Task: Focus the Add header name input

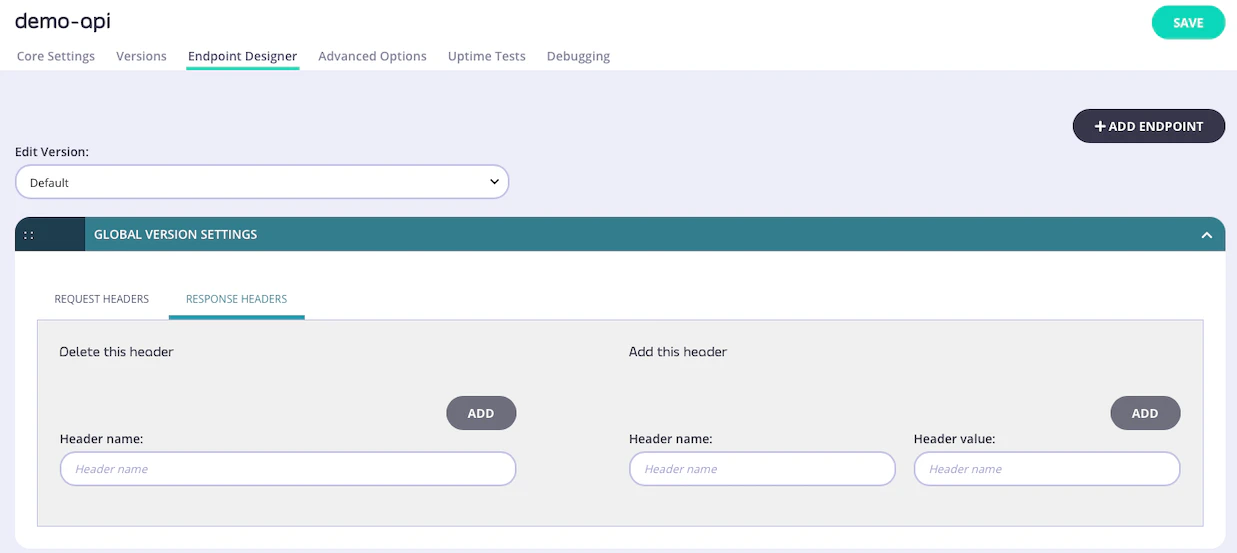Action: click(x=762, y=469)
